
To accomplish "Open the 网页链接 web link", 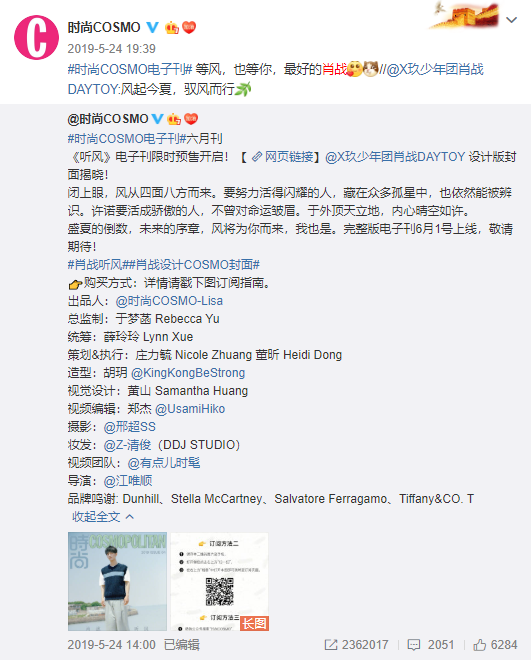I will click(283, 157).
